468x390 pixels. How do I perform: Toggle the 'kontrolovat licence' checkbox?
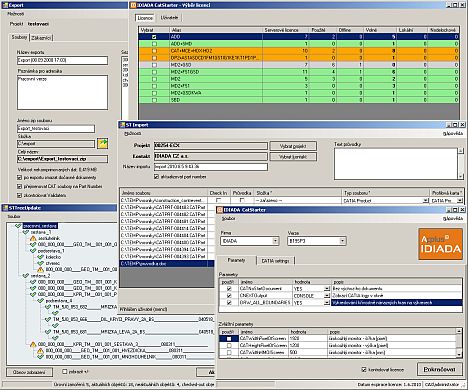pyautogui.click(x=364, y=370)
